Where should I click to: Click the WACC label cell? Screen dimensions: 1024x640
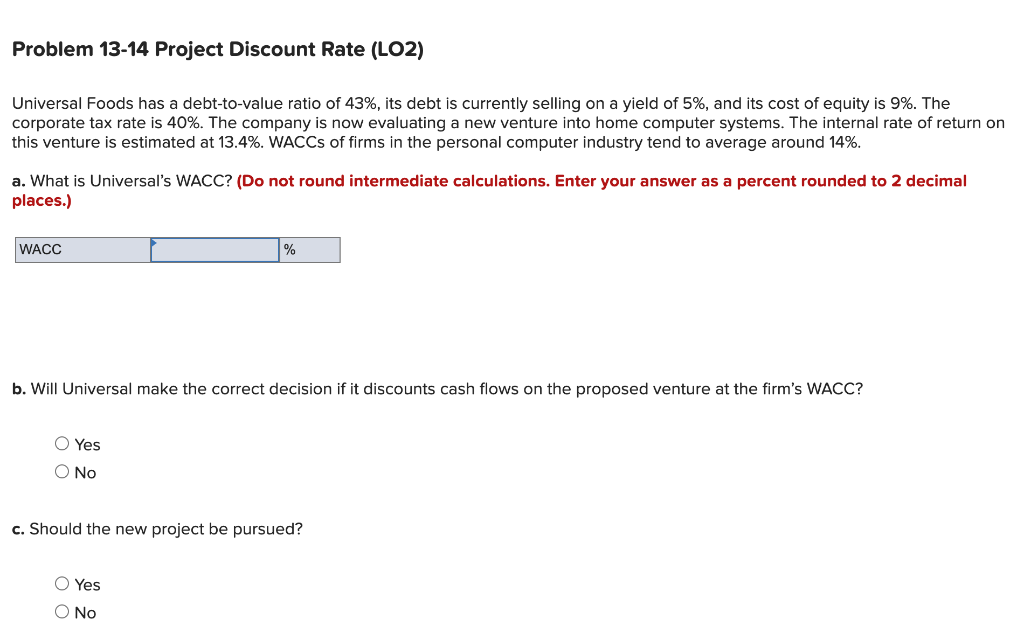pyautogui.click(x=80, y=250)
